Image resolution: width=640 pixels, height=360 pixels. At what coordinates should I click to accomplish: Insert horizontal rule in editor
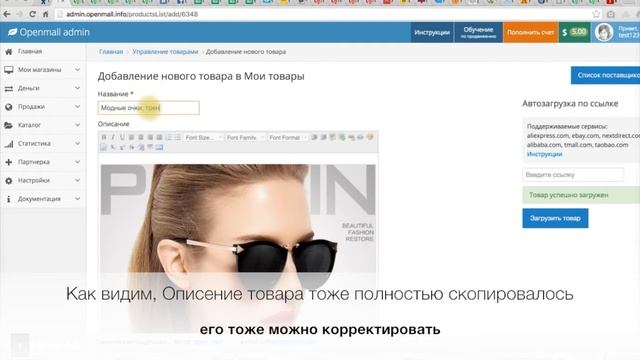(150, 147)
